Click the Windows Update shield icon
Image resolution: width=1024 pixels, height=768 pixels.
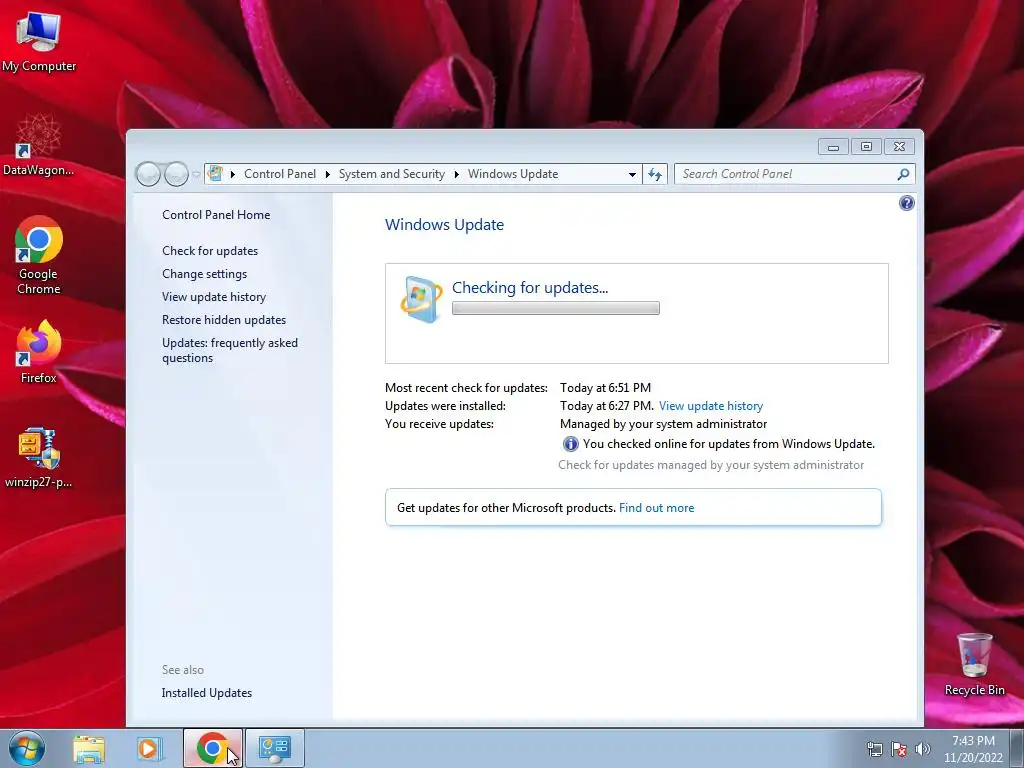coord(421,300)
